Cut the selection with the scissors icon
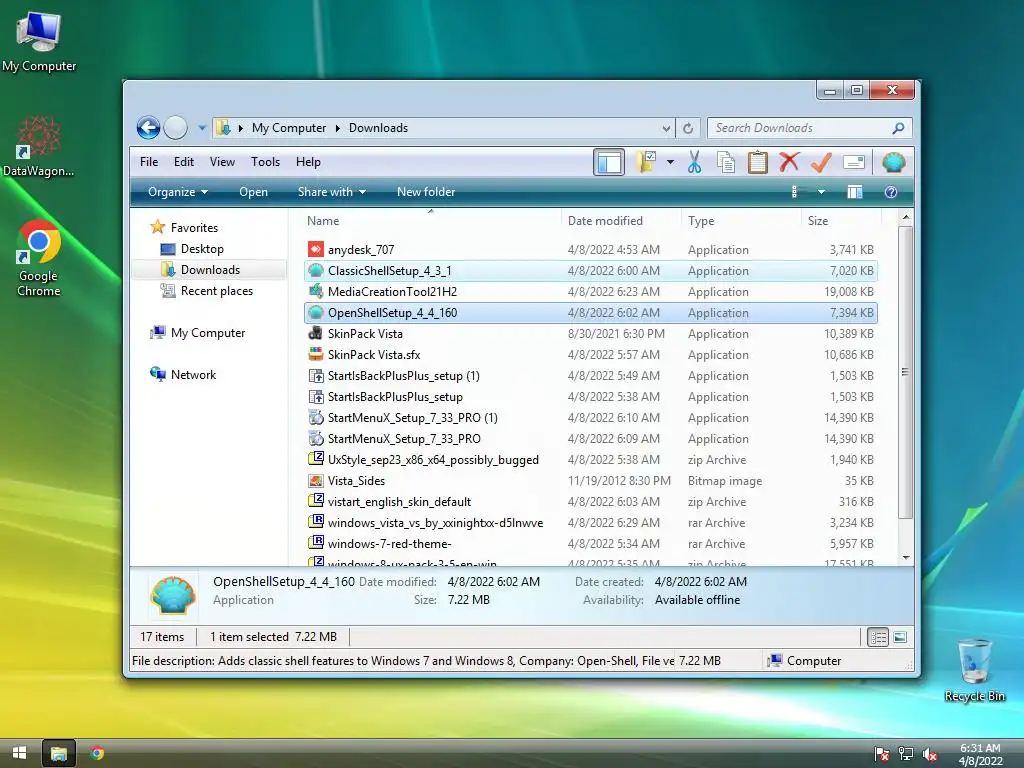This screenshot has height=768, width=1024. [694, 162]
